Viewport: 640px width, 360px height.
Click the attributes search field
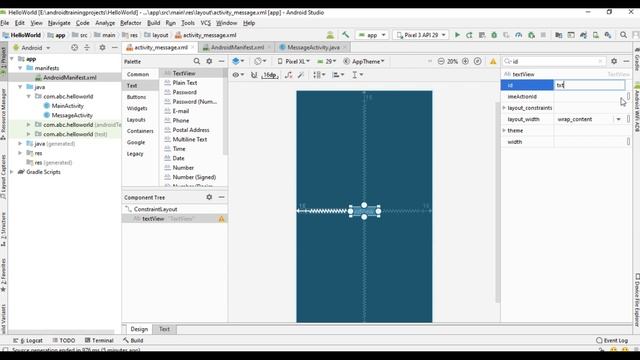[553, 61]
